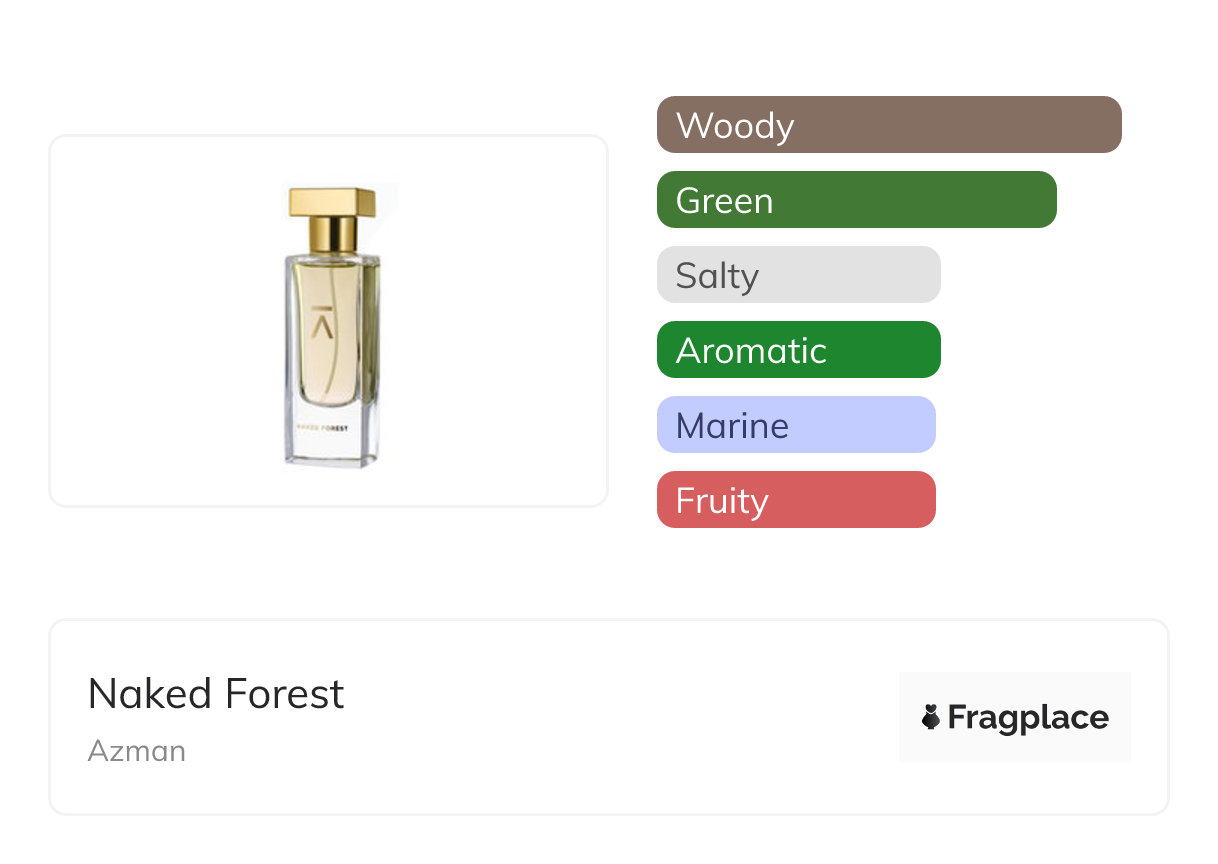Pick the Aromatic accord bar
This screenshot has height=864, width=1218.
798,350
